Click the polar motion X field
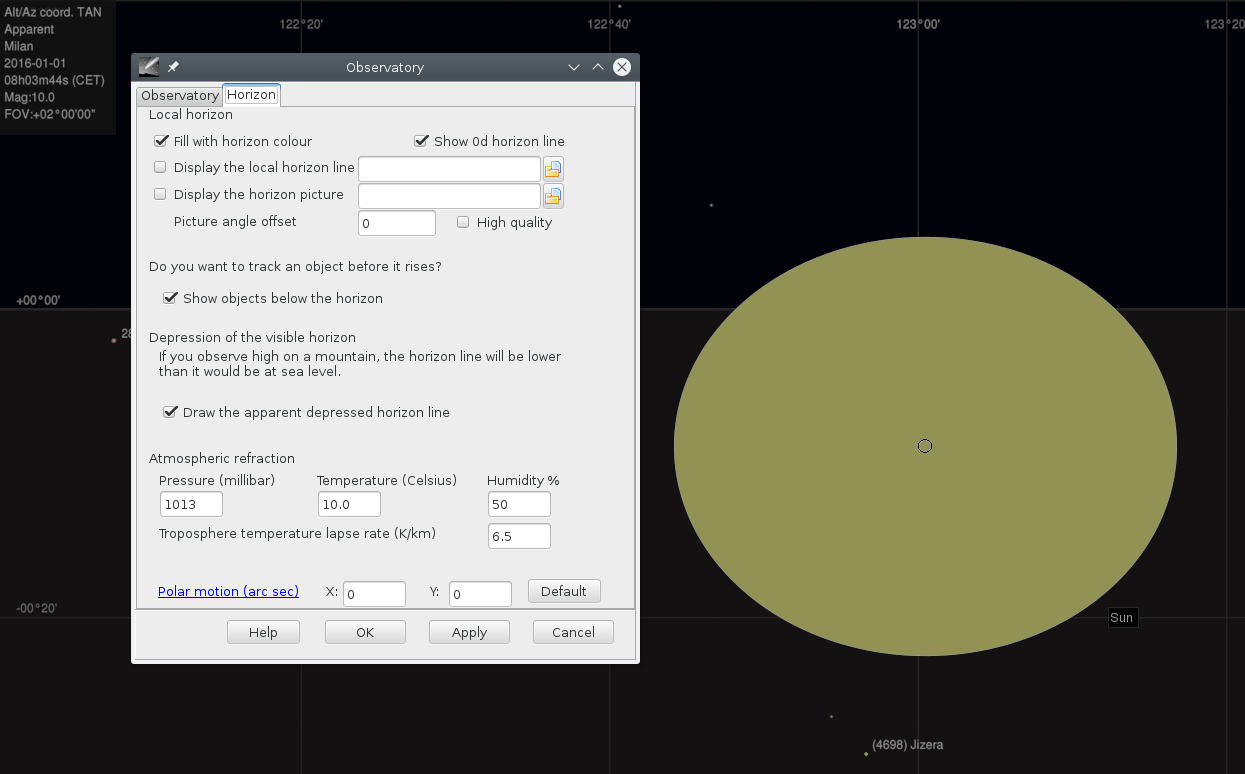The image size is (1245, 774). pos(374,594)
